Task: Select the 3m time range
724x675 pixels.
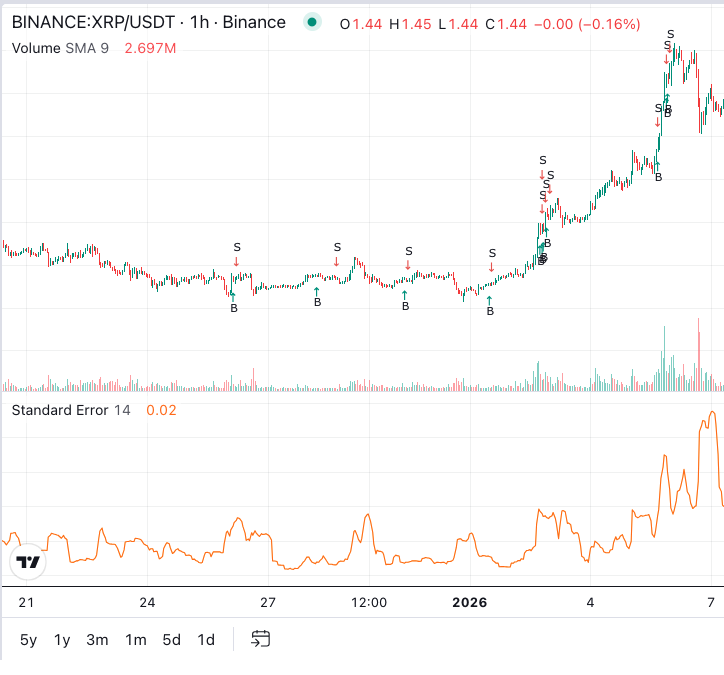Action: click(97, 640)
